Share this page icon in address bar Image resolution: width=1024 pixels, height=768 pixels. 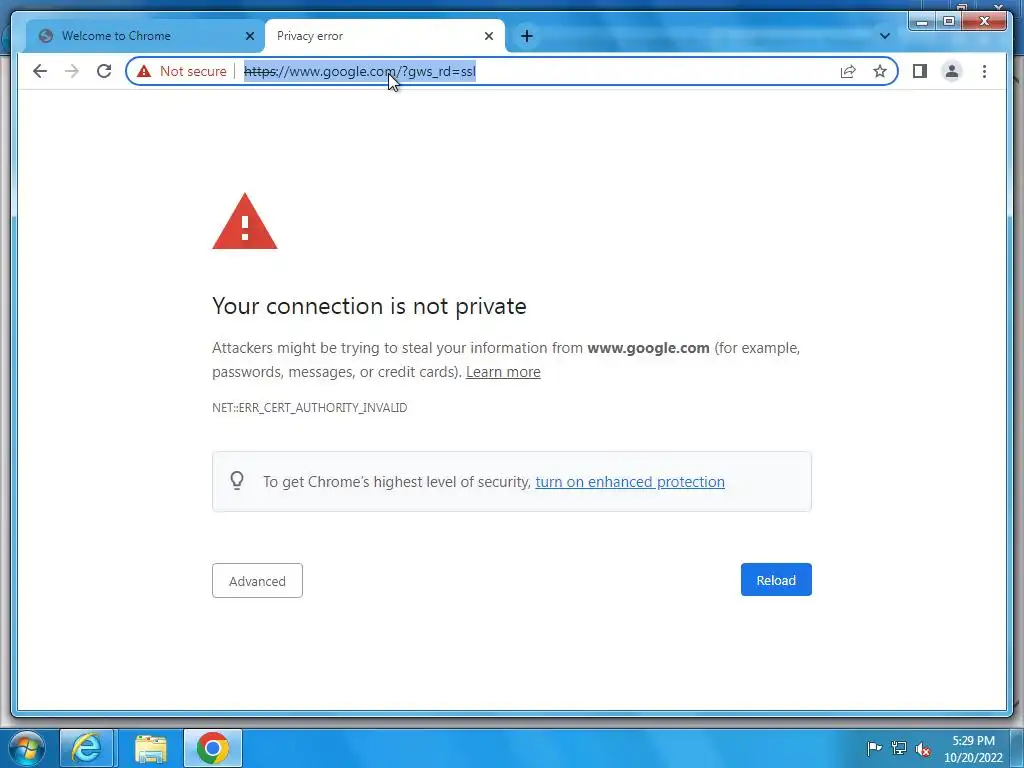pyautogui.click(x=848, y=71)
